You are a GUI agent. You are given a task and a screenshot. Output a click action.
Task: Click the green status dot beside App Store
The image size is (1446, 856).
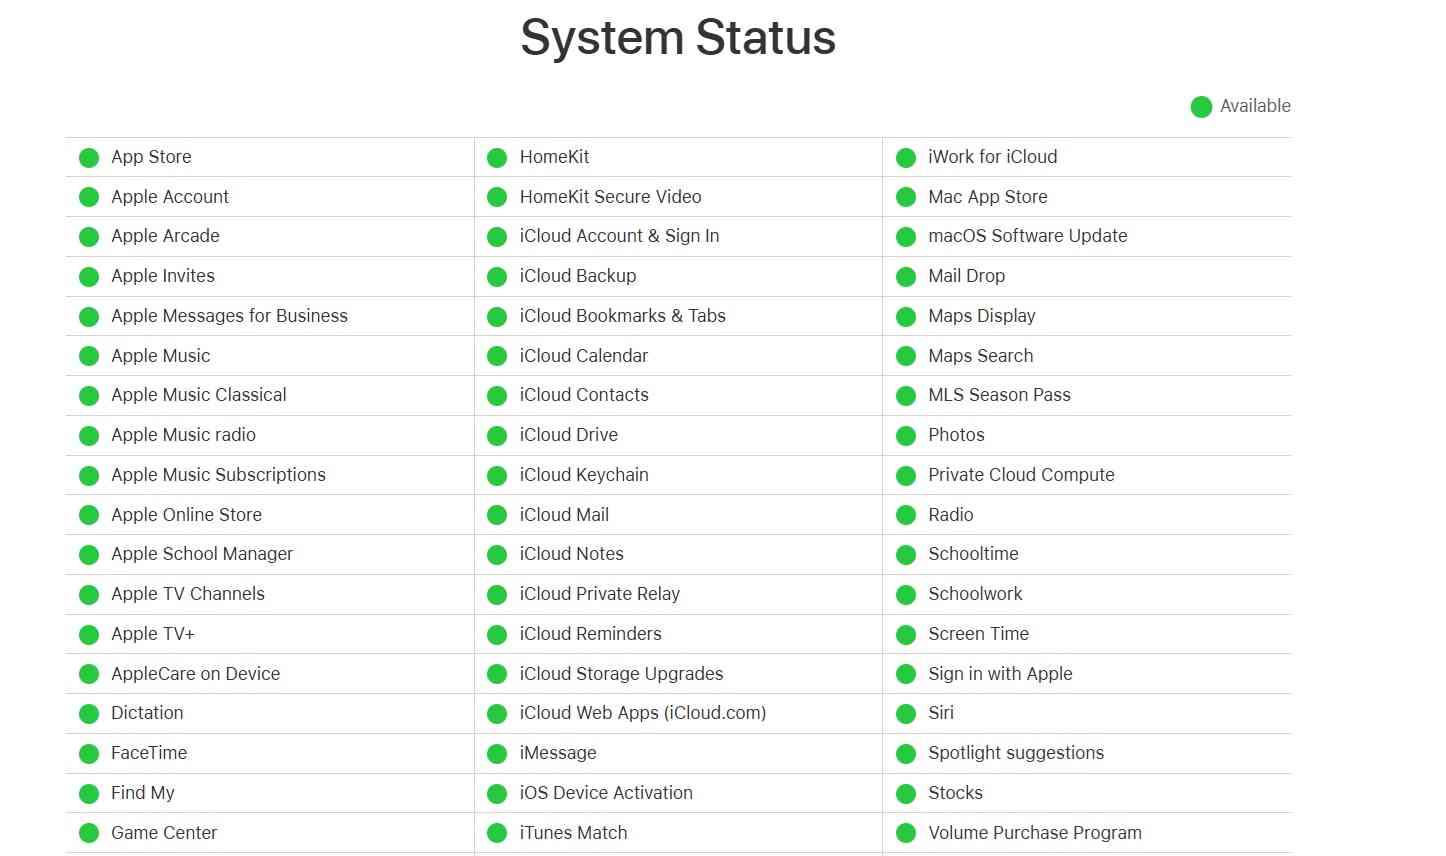(89, 157)
